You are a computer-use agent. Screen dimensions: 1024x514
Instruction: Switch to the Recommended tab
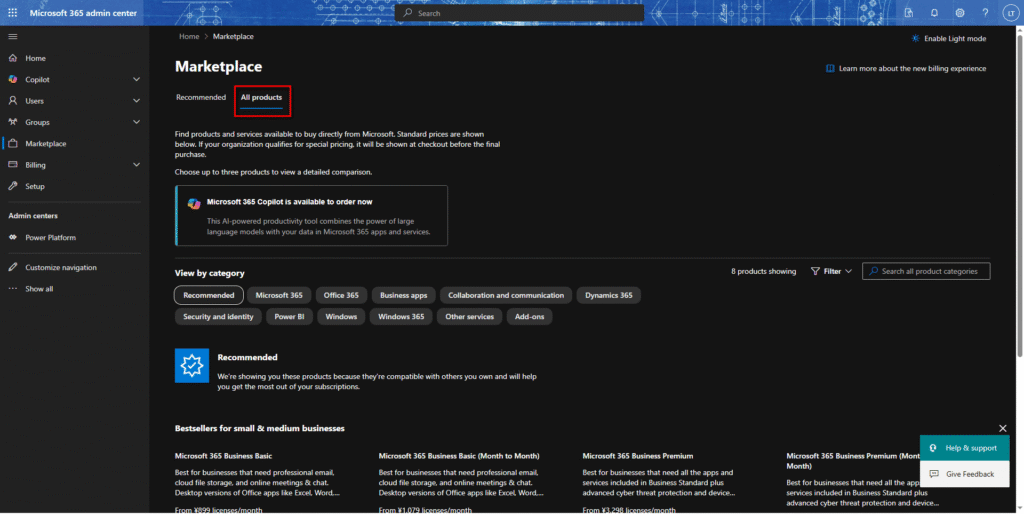201,98
